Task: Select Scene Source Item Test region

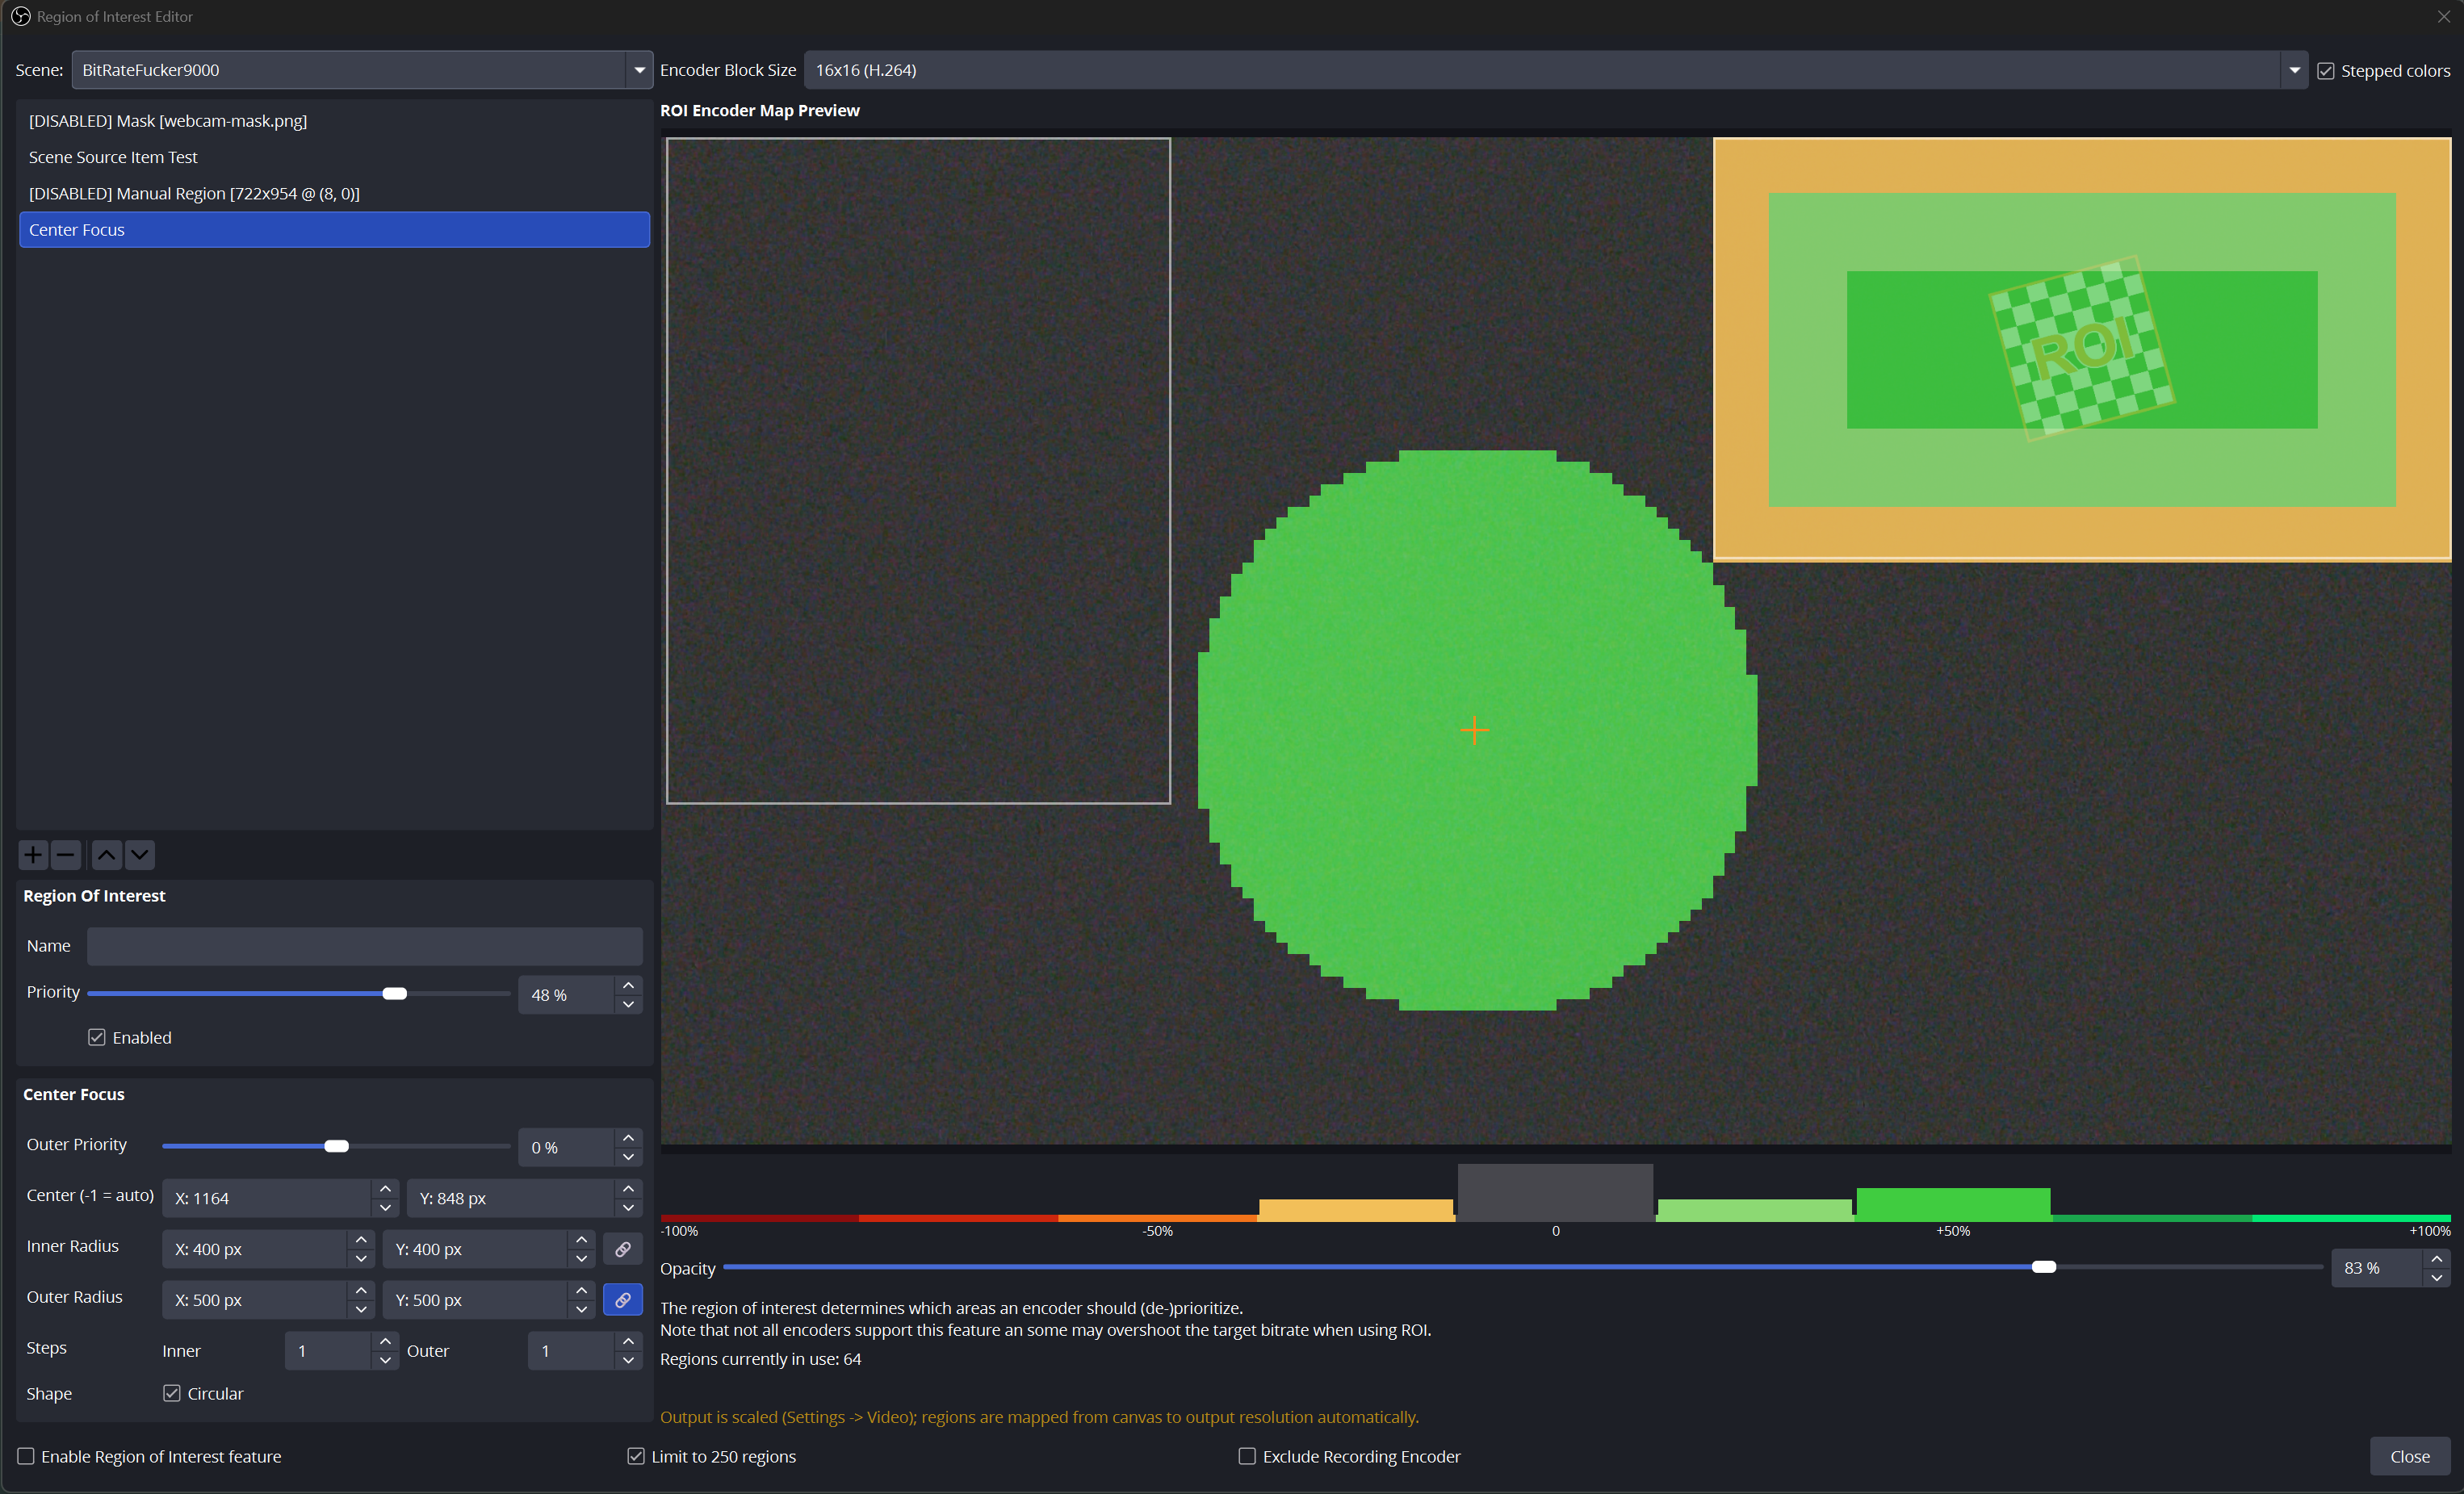Action: (334, 157)
